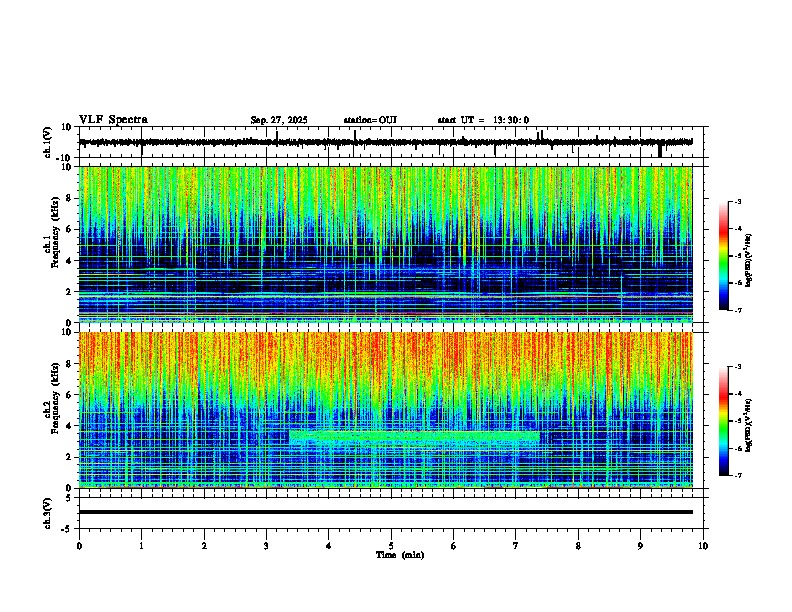Click the "ch.1(V)" waveform axis label
This screenshot has height=612, width=792.
click(48, 142)
